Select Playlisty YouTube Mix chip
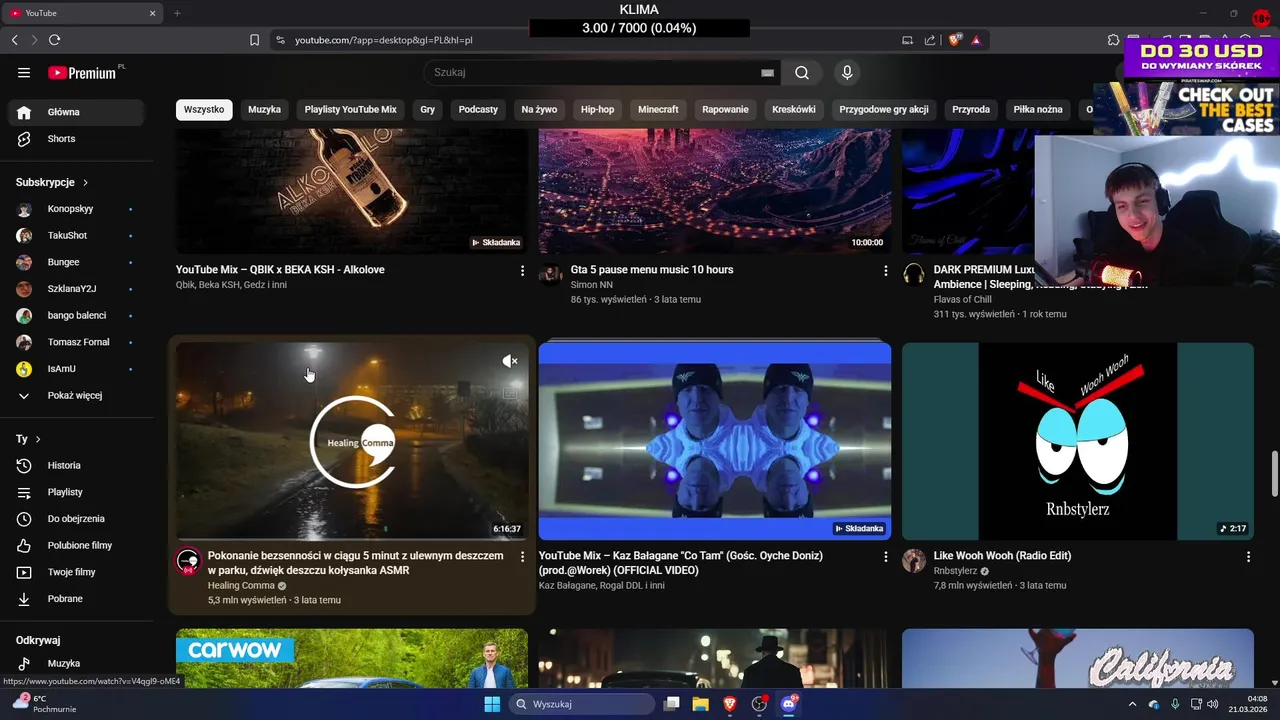 351,109
